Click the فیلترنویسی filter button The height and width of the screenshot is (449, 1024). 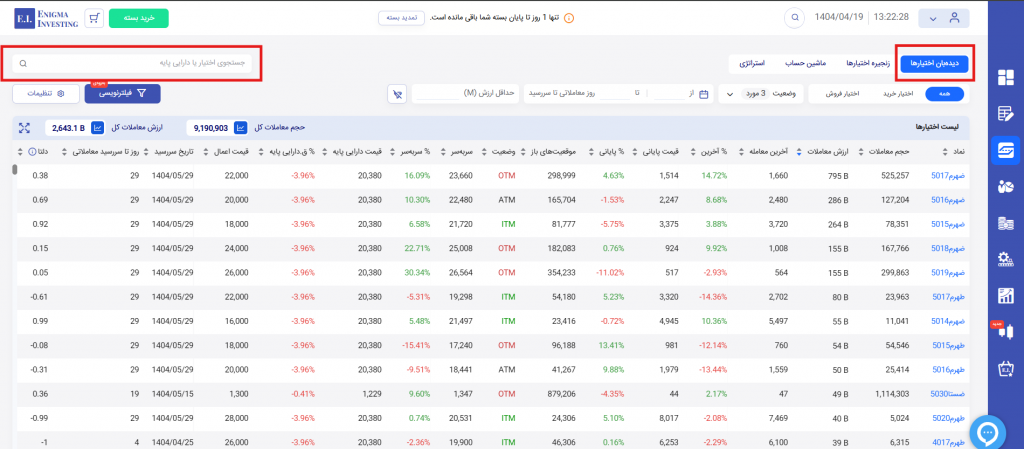click(122, 94)
